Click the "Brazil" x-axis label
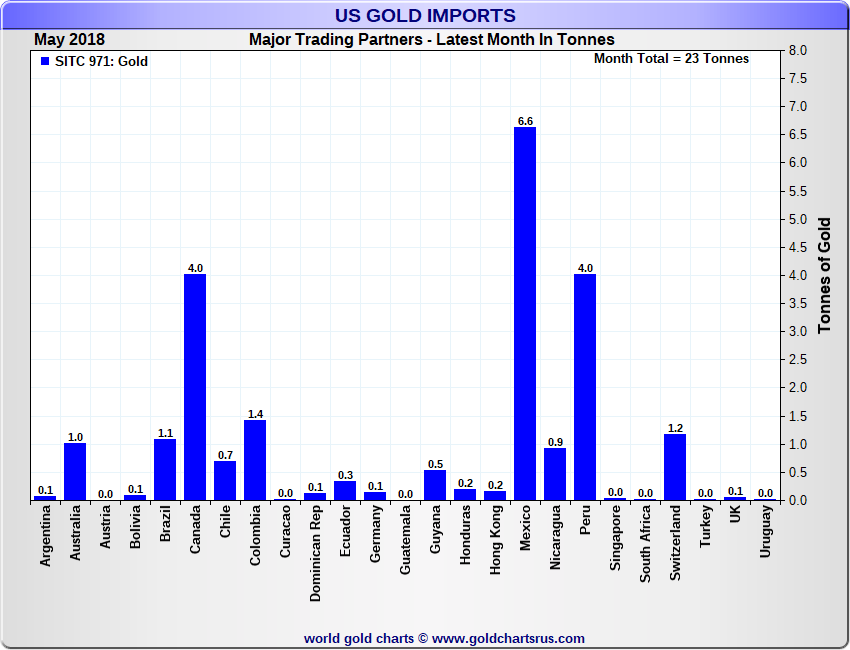 pyautogui.click(x=165, y=523)
